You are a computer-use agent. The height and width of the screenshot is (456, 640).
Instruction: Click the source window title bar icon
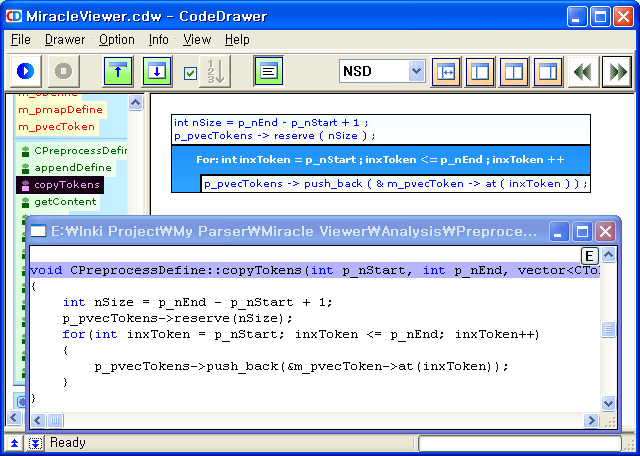(x=38, y=231)
